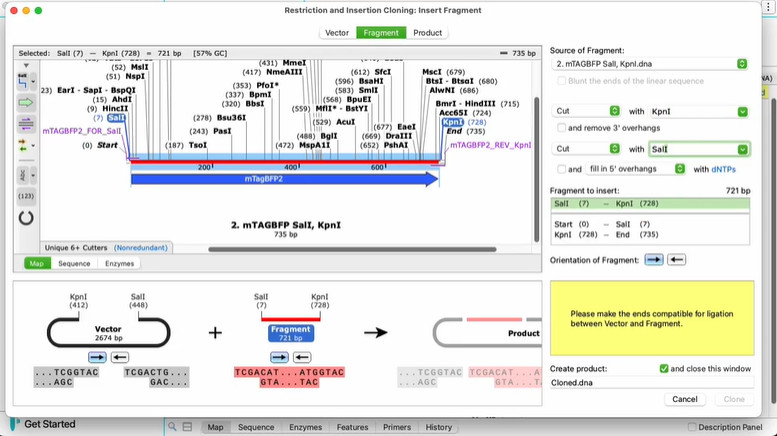Open the History tab in background window
This screenshot has height=436, width=777.
439,427
